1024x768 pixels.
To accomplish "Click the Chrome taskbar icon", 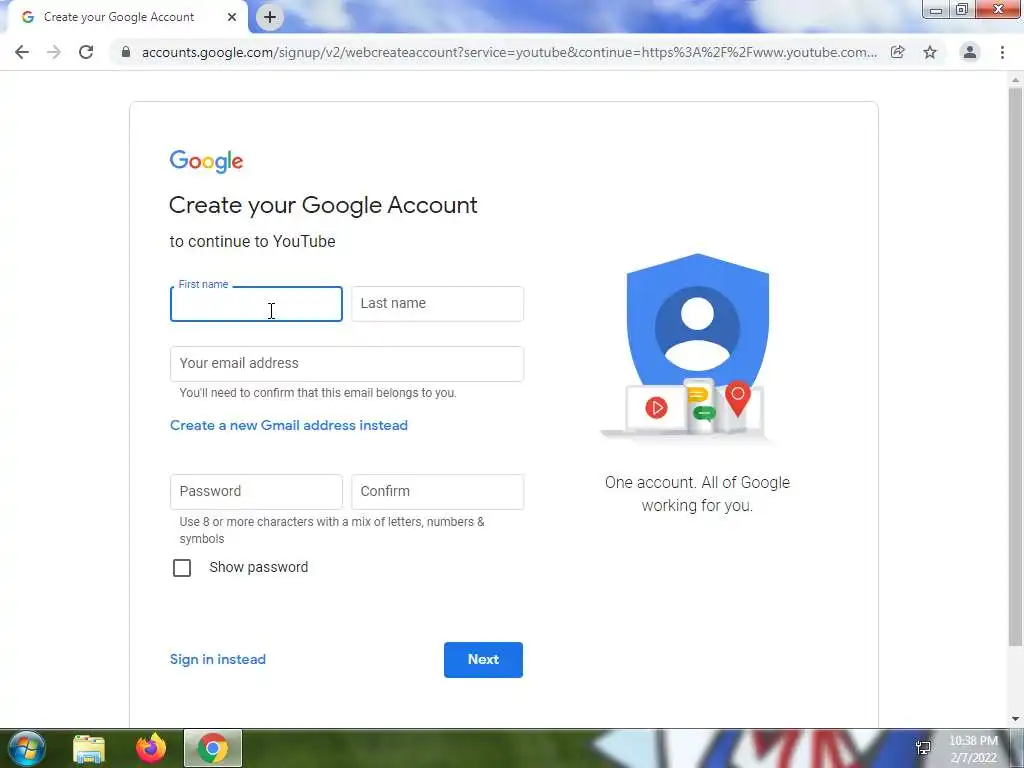I will point(213,748).
